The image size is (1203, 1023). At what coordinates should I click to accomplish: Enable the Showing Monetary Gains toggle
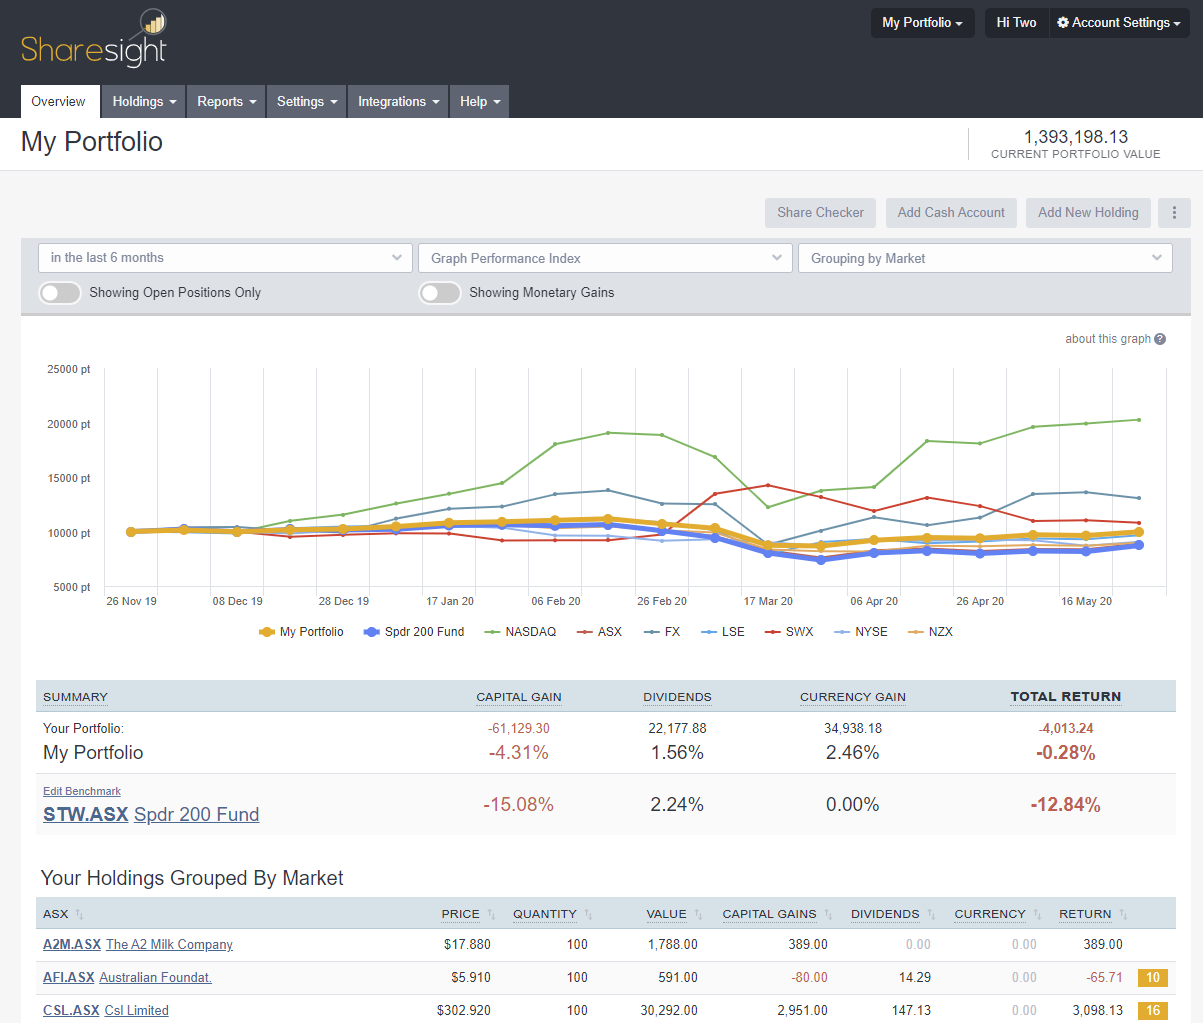coord(440,292)
